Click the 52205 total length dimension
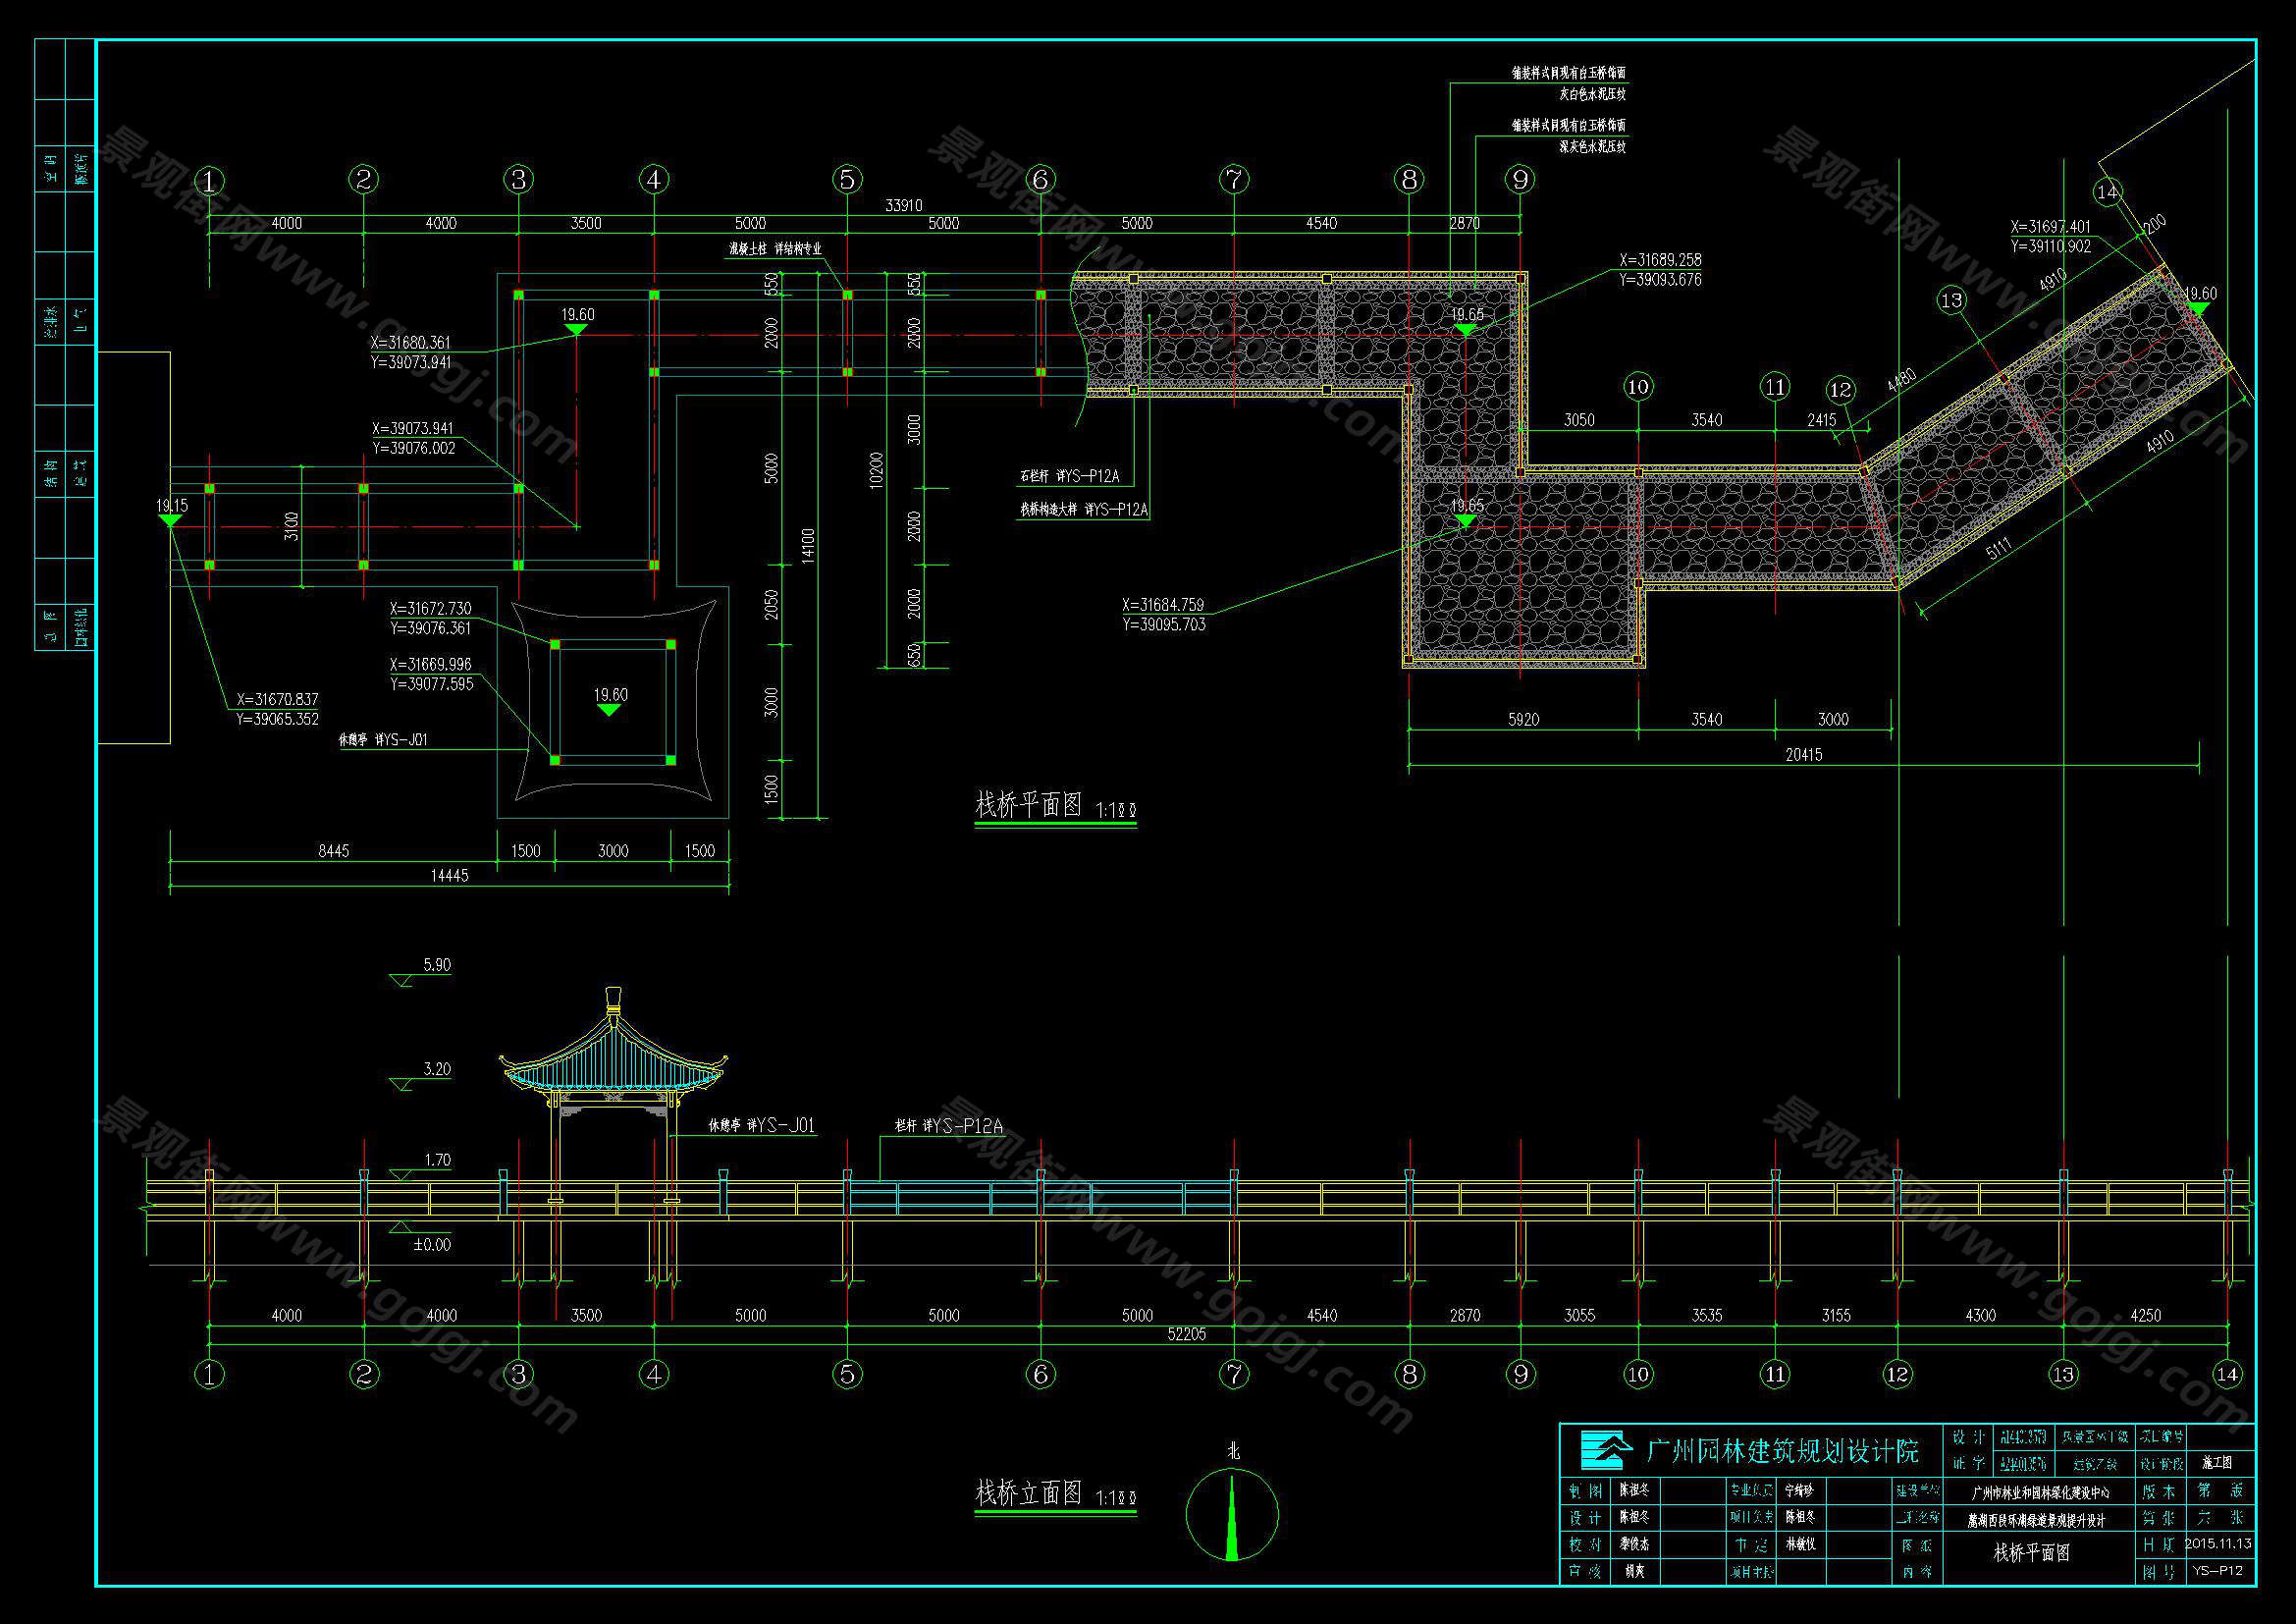The height and width of the screenshot is (1624, 2296). [x=1186, y=1334]
